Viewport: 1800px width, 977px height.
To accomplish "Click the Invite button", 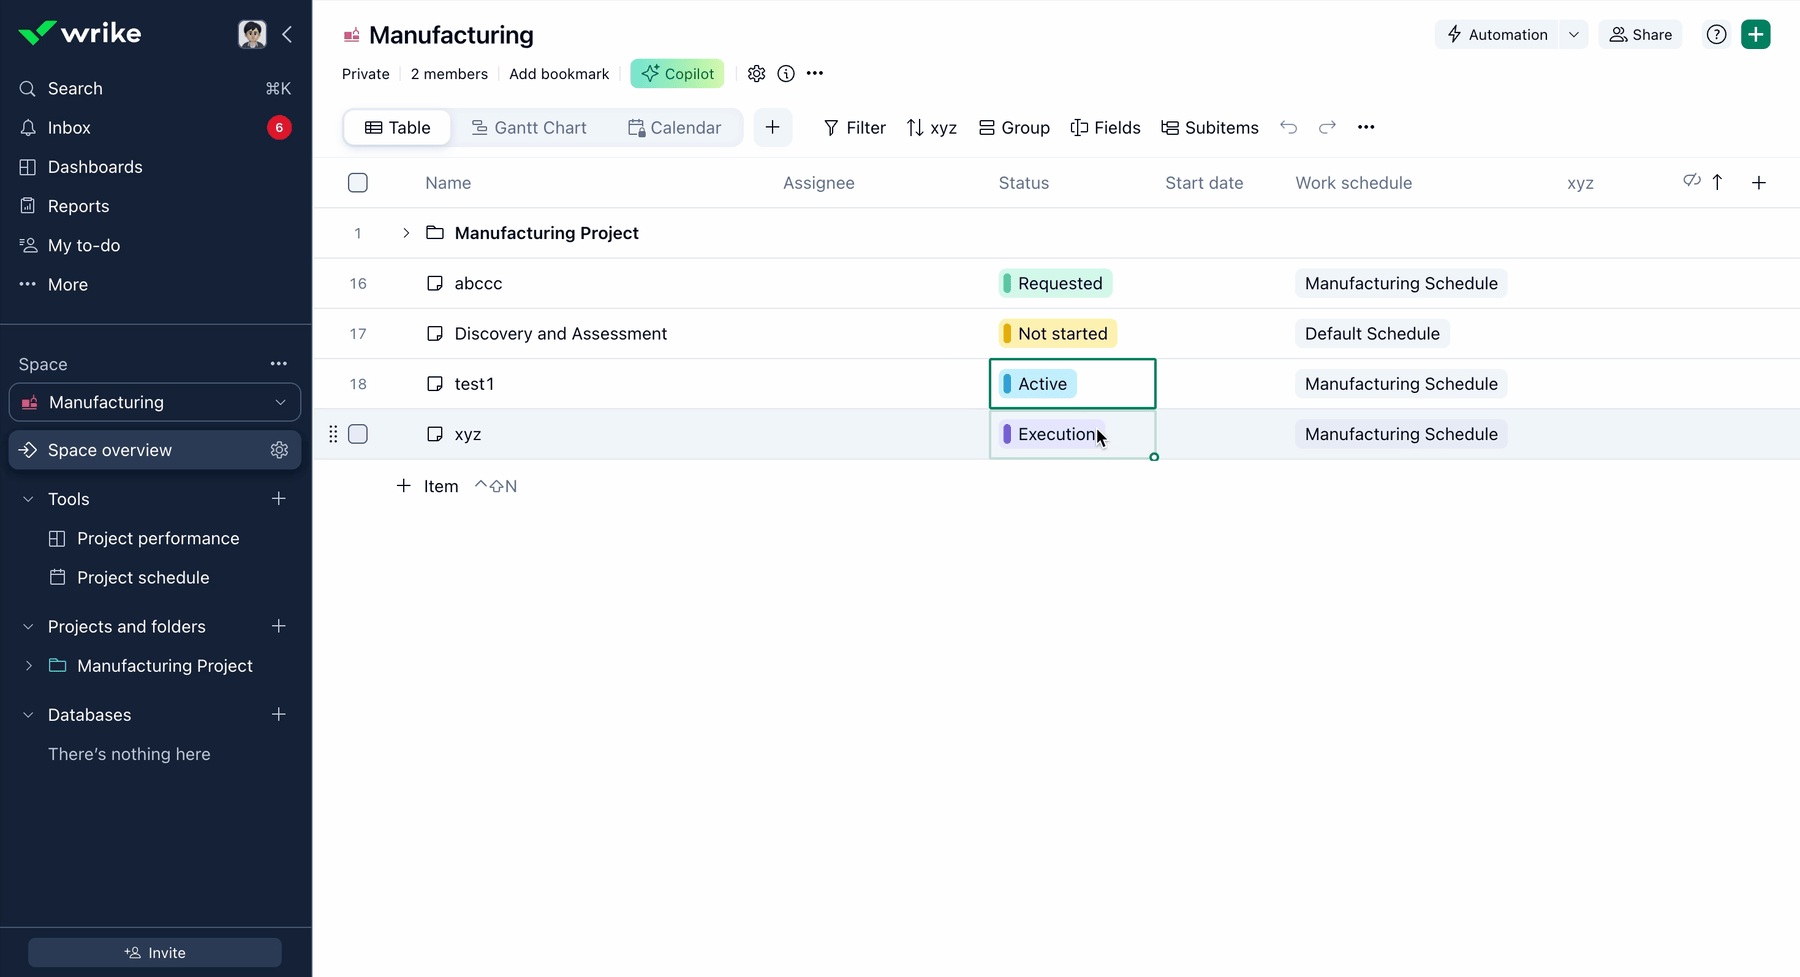I will click(155, 952).
